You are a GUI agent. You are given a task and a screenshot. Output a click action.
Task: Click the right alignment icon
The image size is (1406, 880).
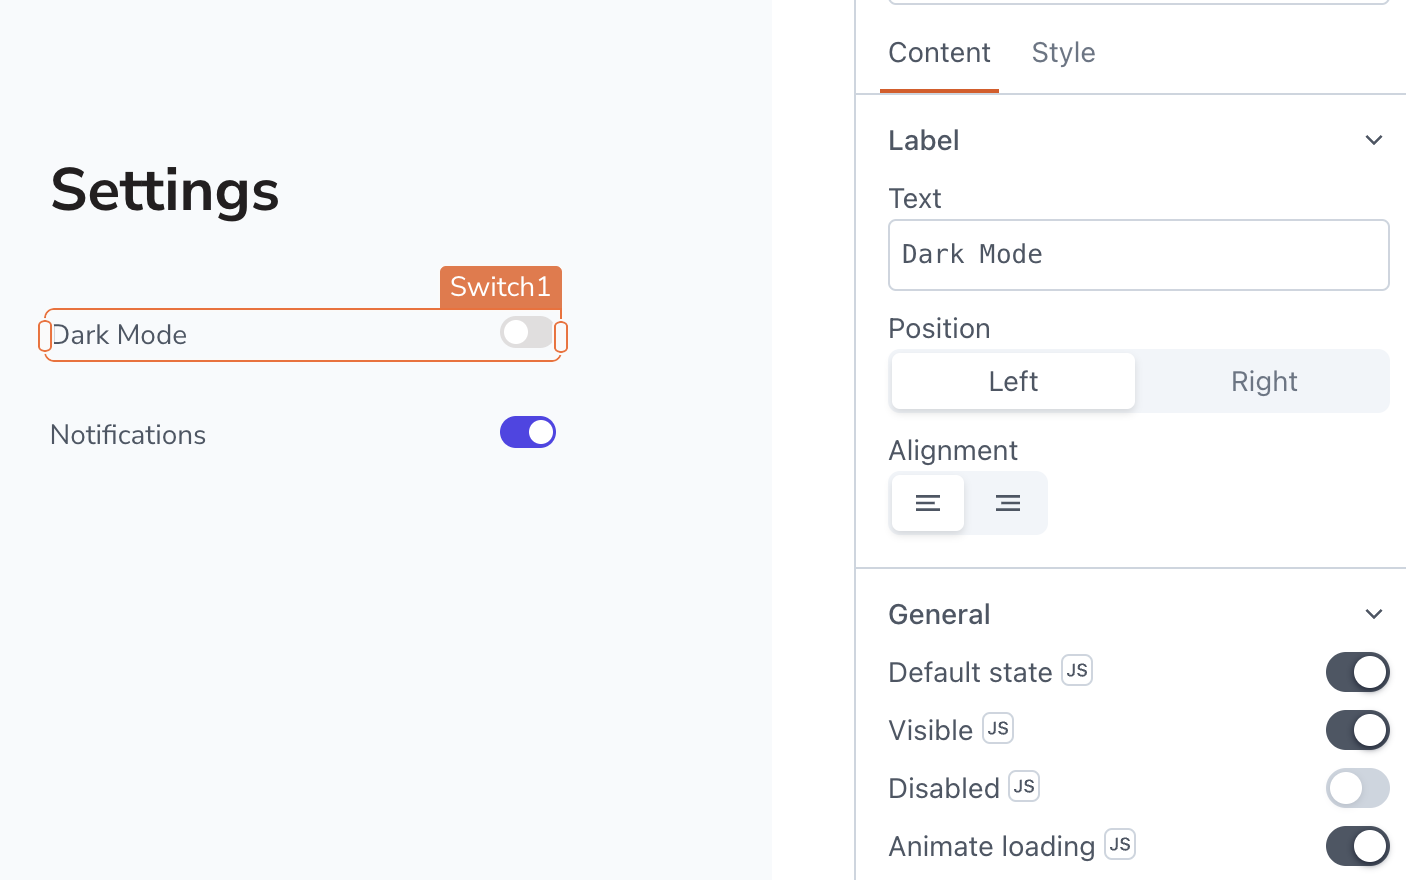1007,503
